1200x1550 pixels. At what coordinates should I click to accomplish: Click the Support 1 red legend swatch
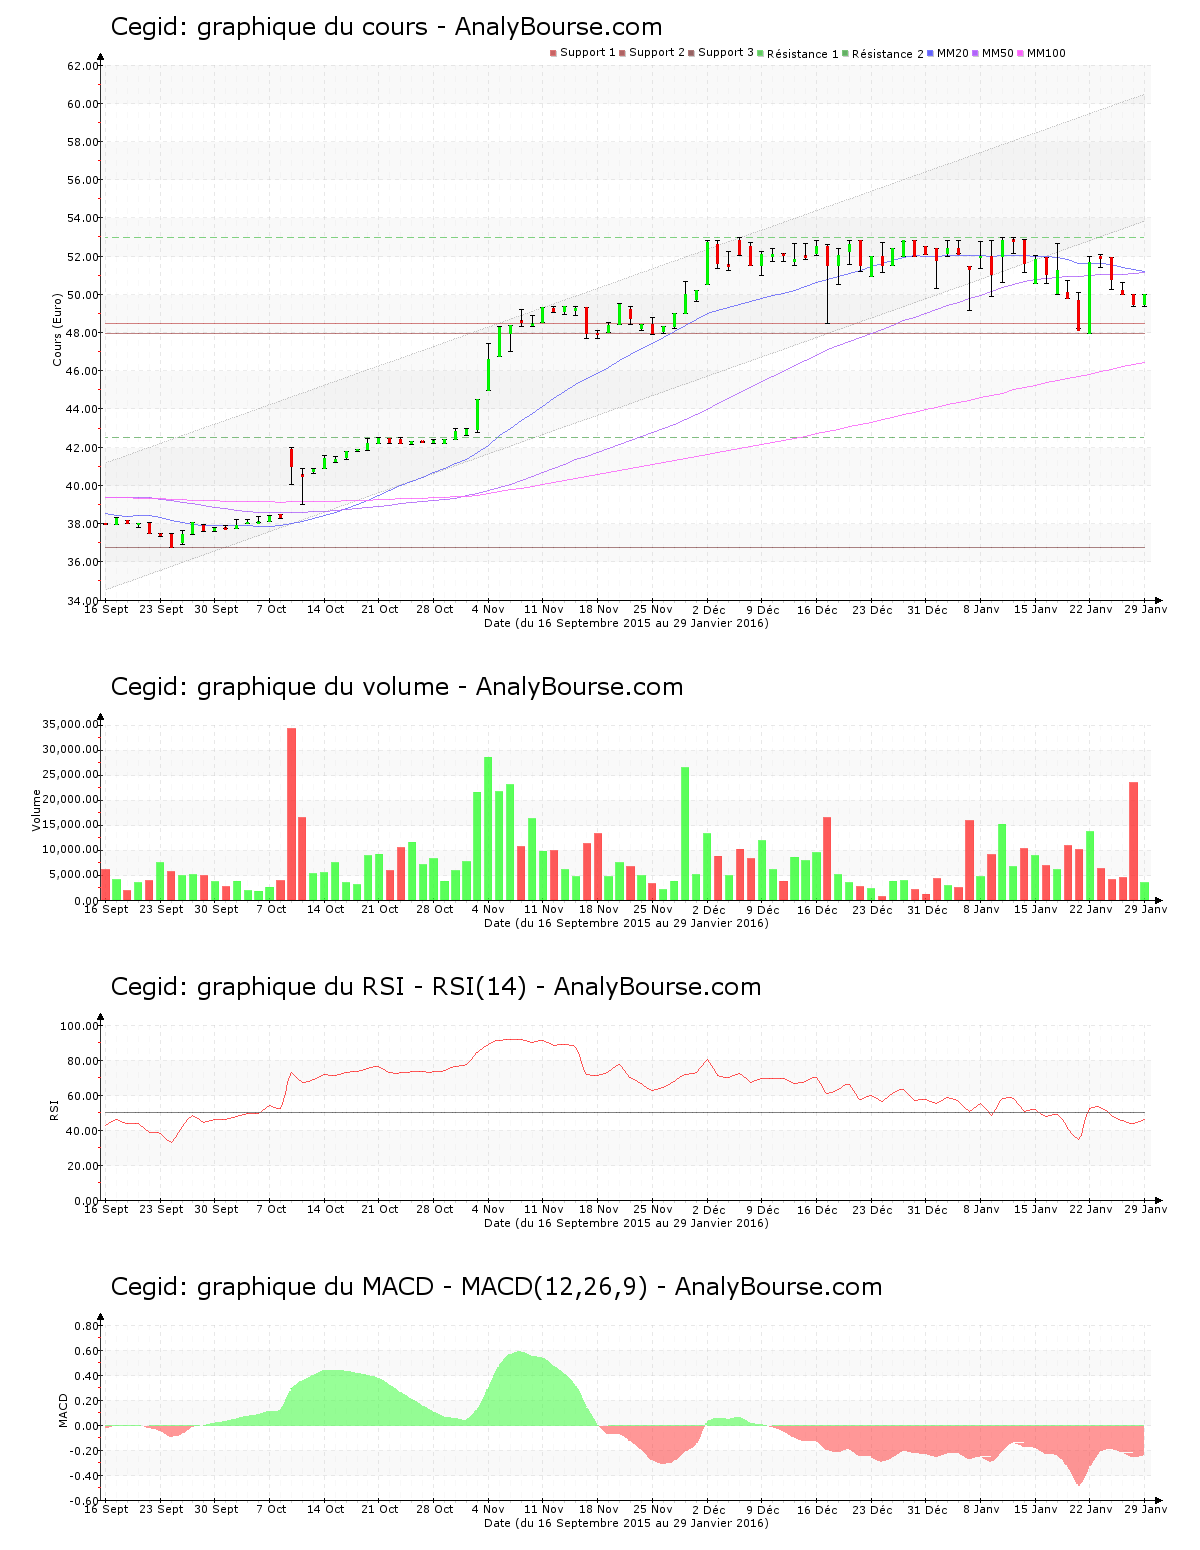point(553,53)
